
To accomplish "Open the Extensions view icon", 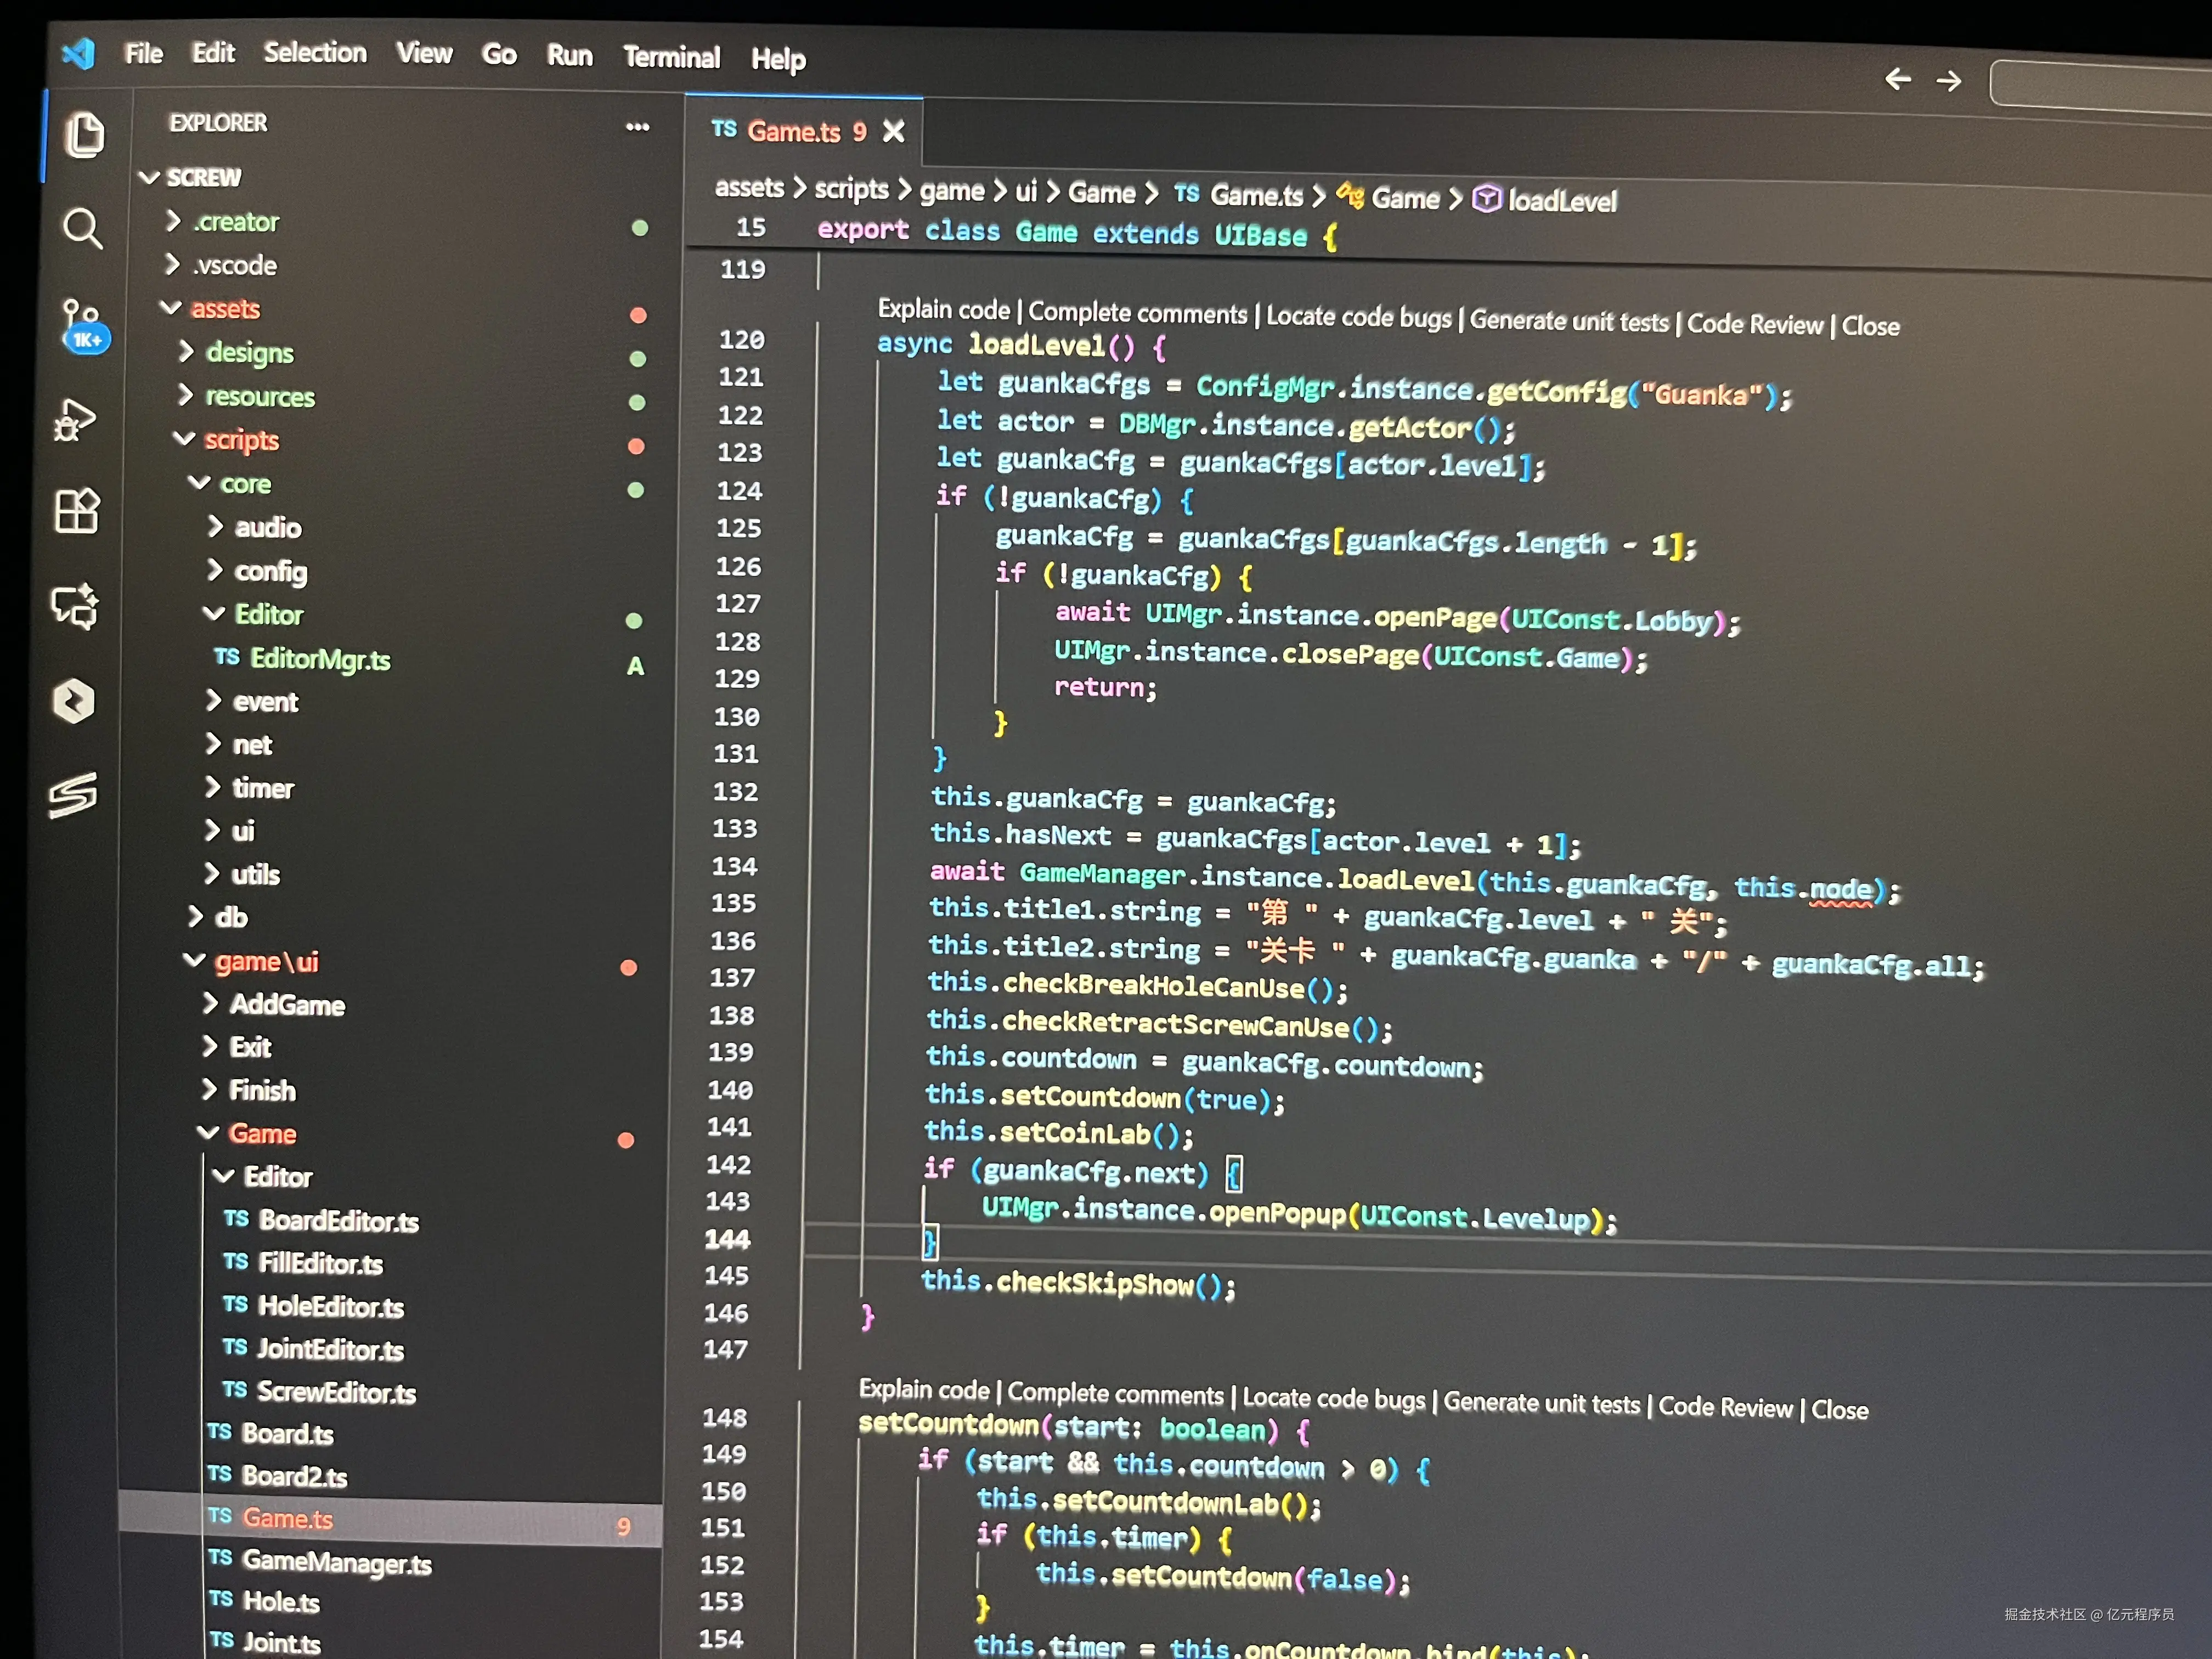I will [77, 511].
